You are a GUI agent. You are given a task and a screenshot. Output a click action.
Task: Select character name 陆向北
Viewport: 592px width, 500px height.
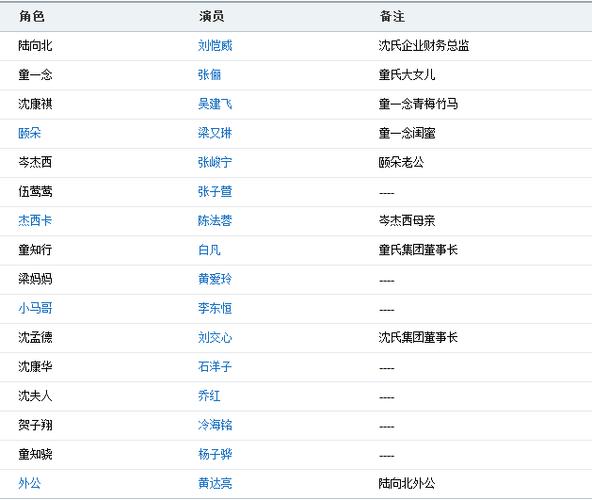(35, 46)
